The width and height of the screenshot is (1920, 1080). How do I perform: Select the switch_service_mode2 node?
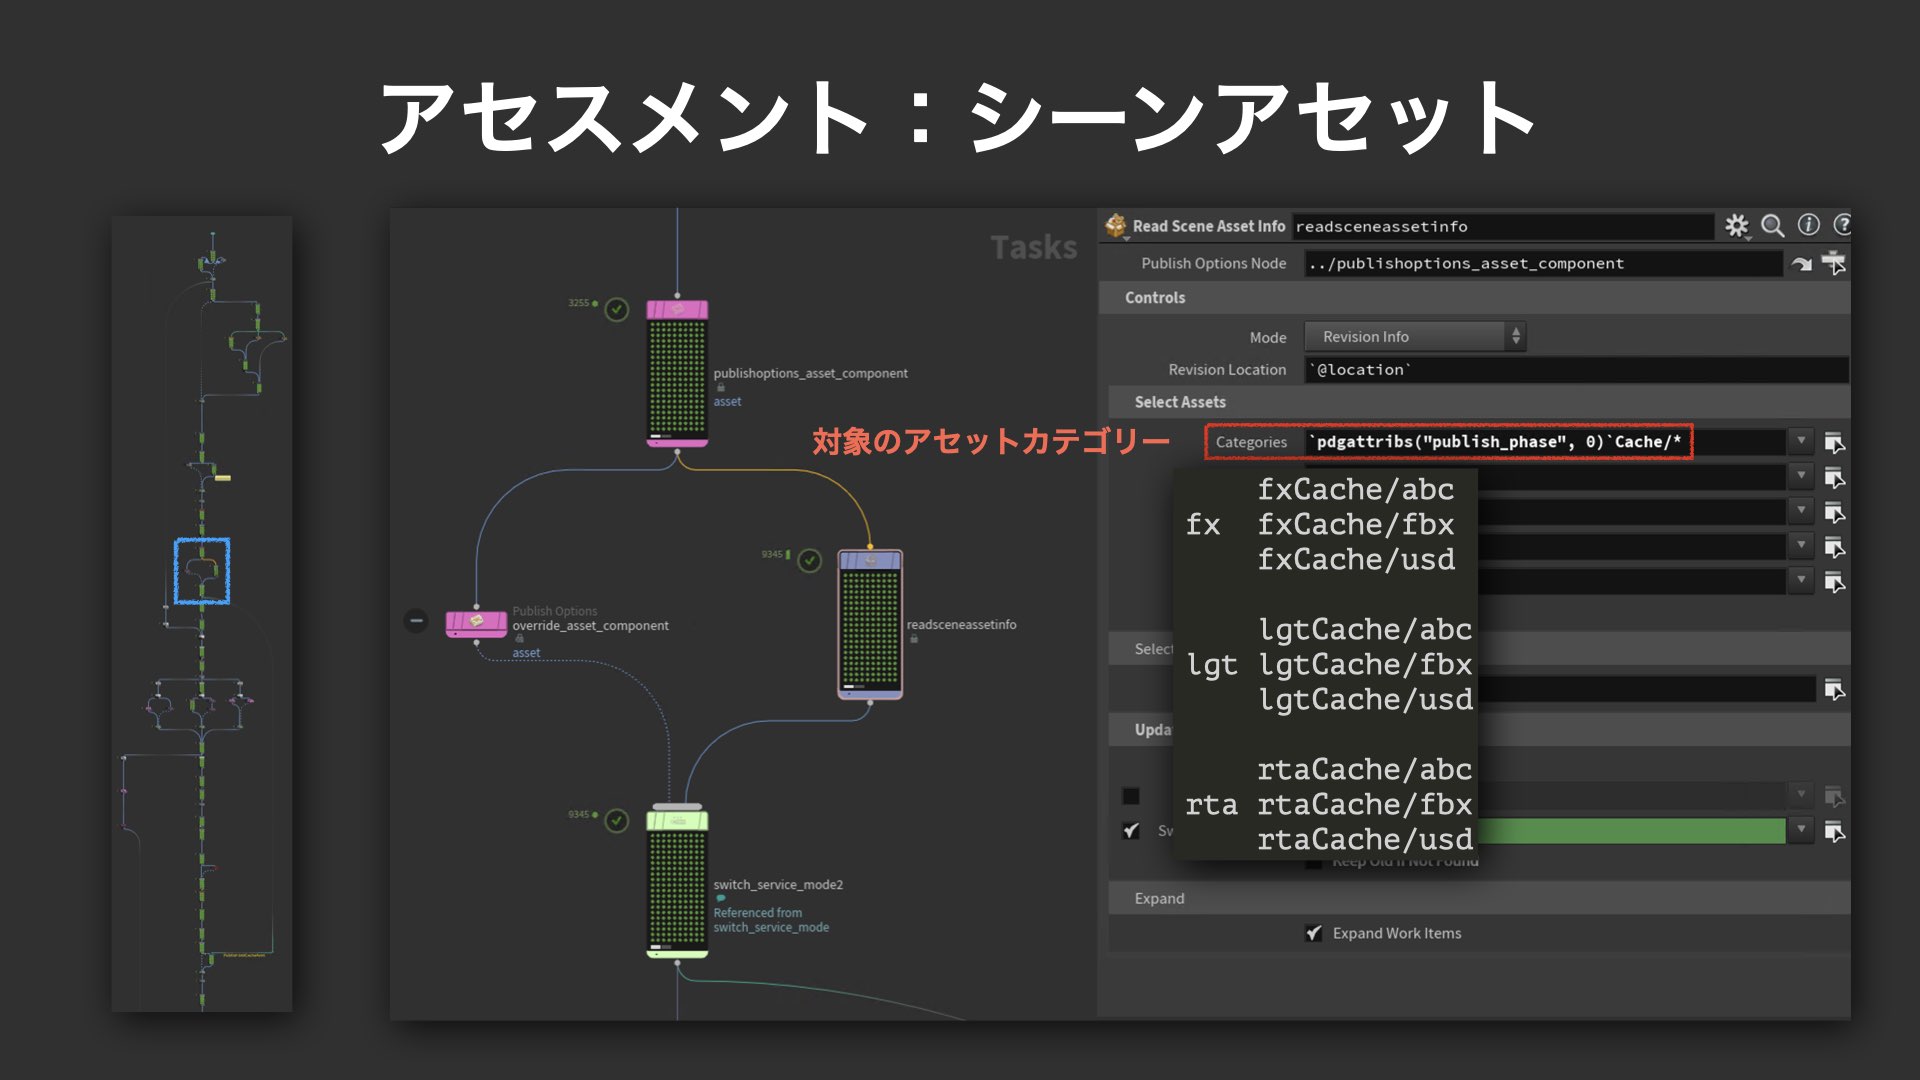pyautogui.click(x=677, y=884)
